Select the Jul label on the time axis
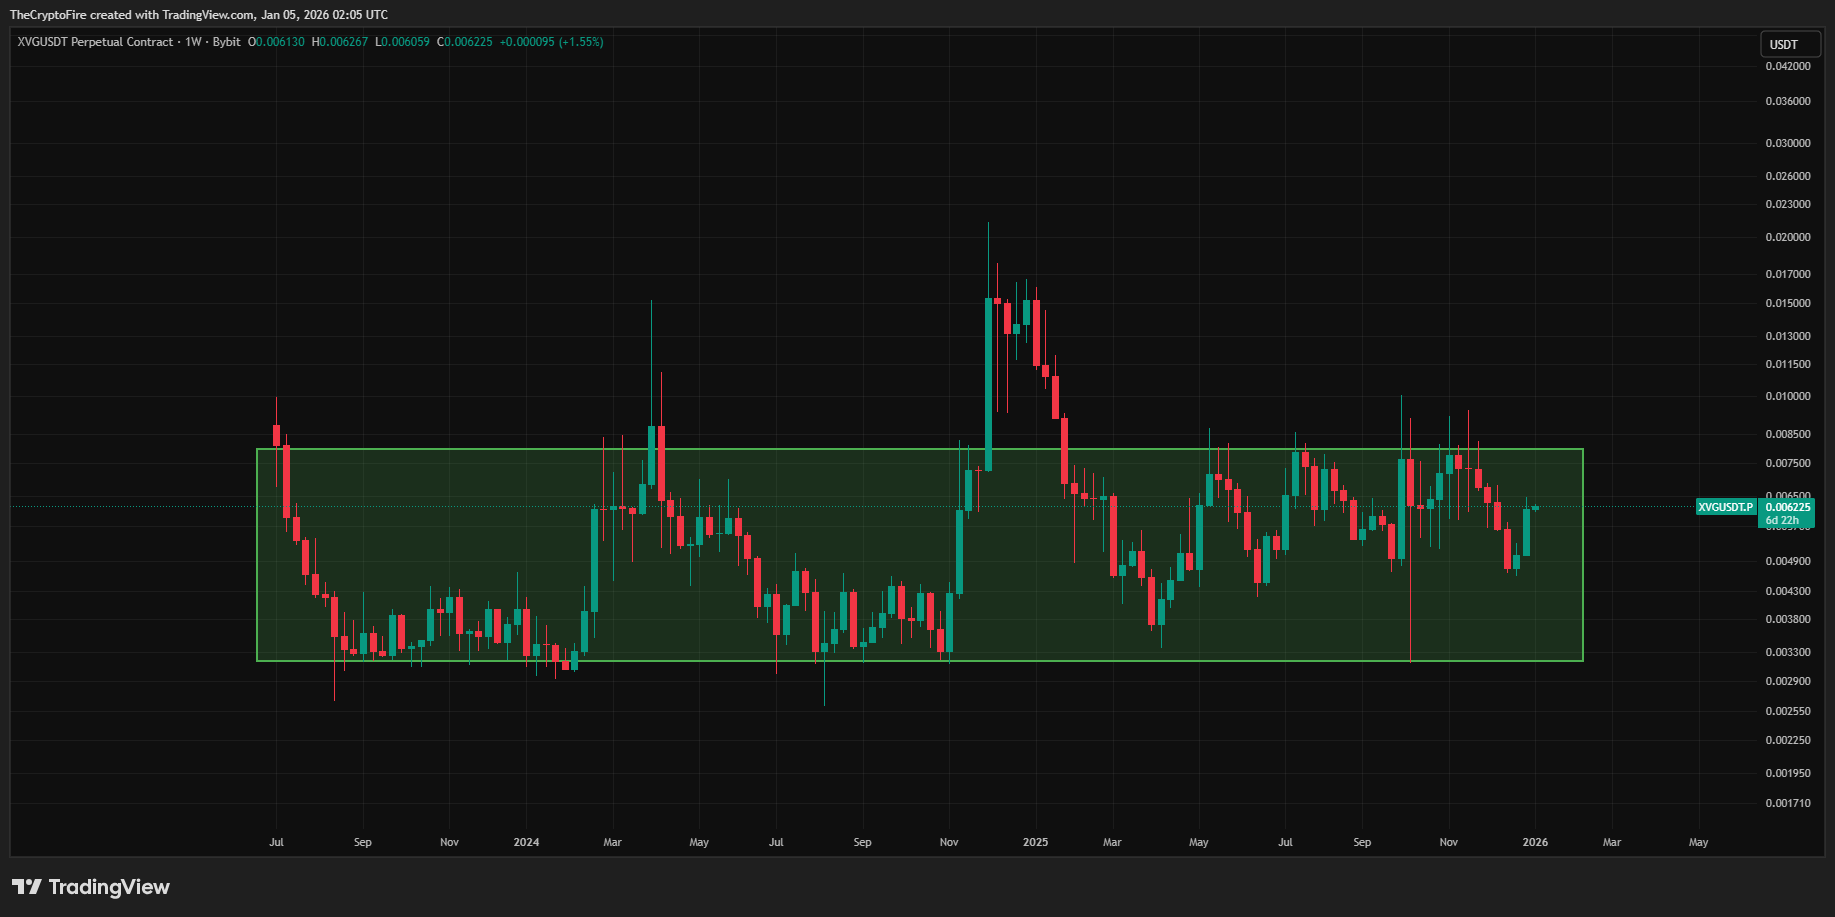This screenshot has width=1835, height=917. [x=276, y=842]
